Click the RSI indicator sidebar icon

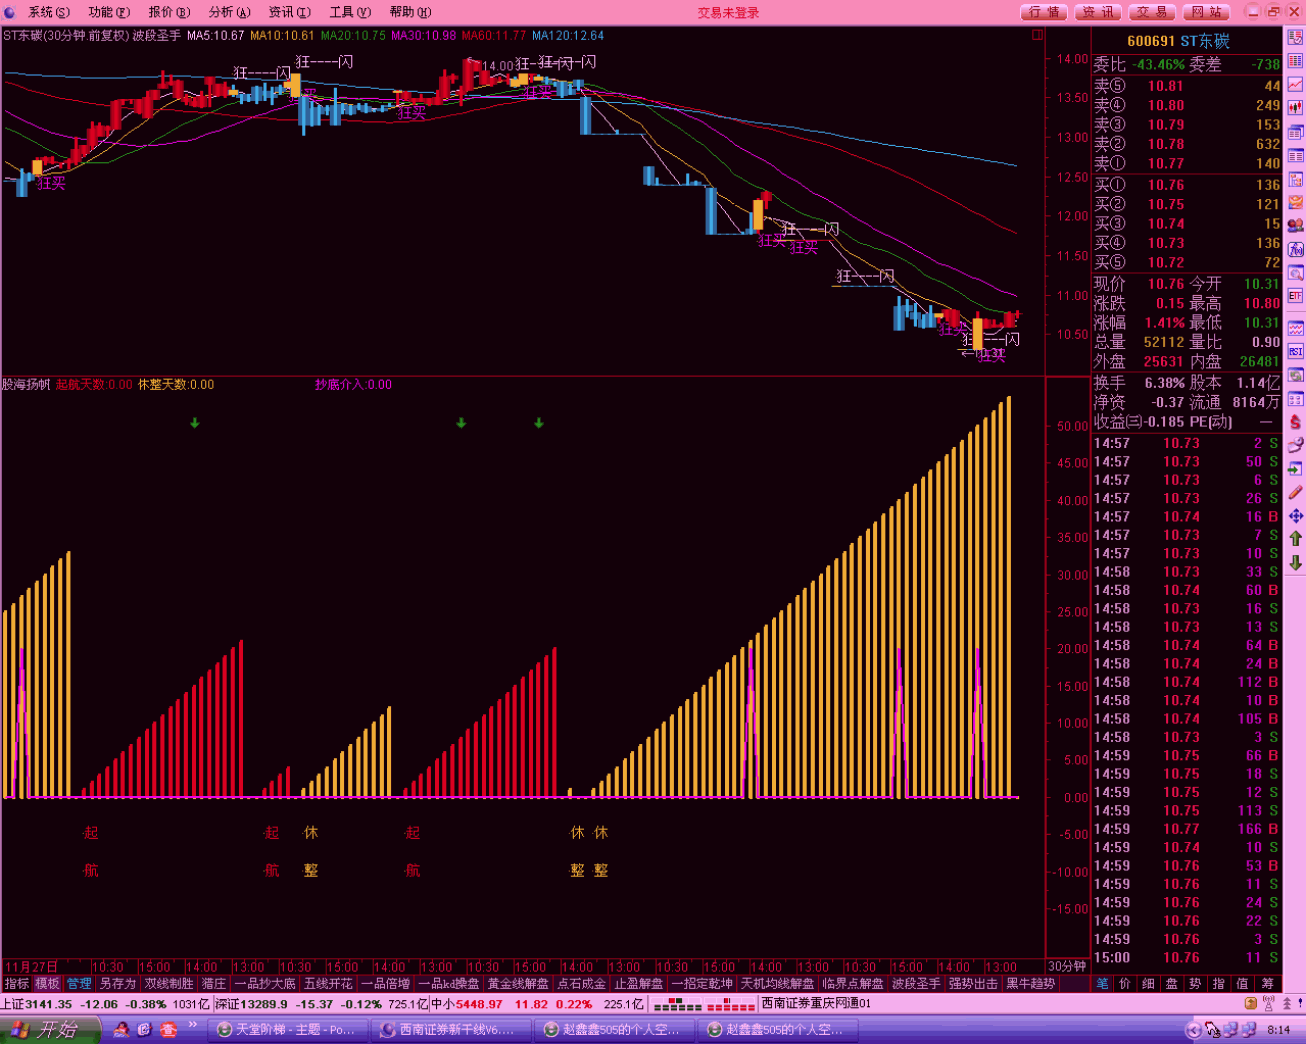(1295, 352)
